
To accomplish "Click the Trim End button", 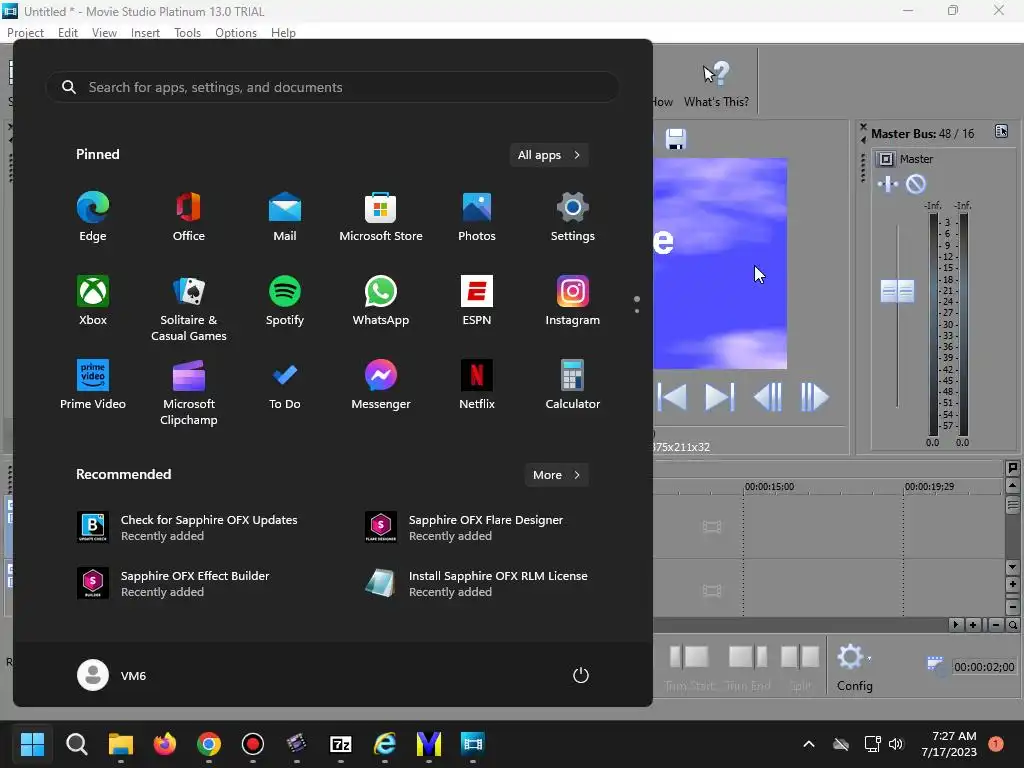I will [748, 667].
